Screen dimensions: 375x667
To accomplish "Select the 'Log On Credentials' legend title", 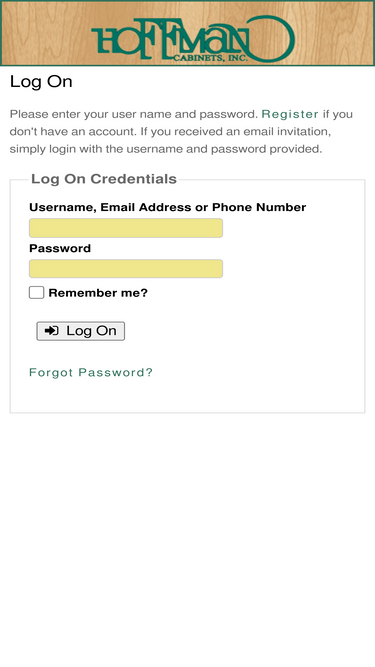I will (x=104, y=179).
